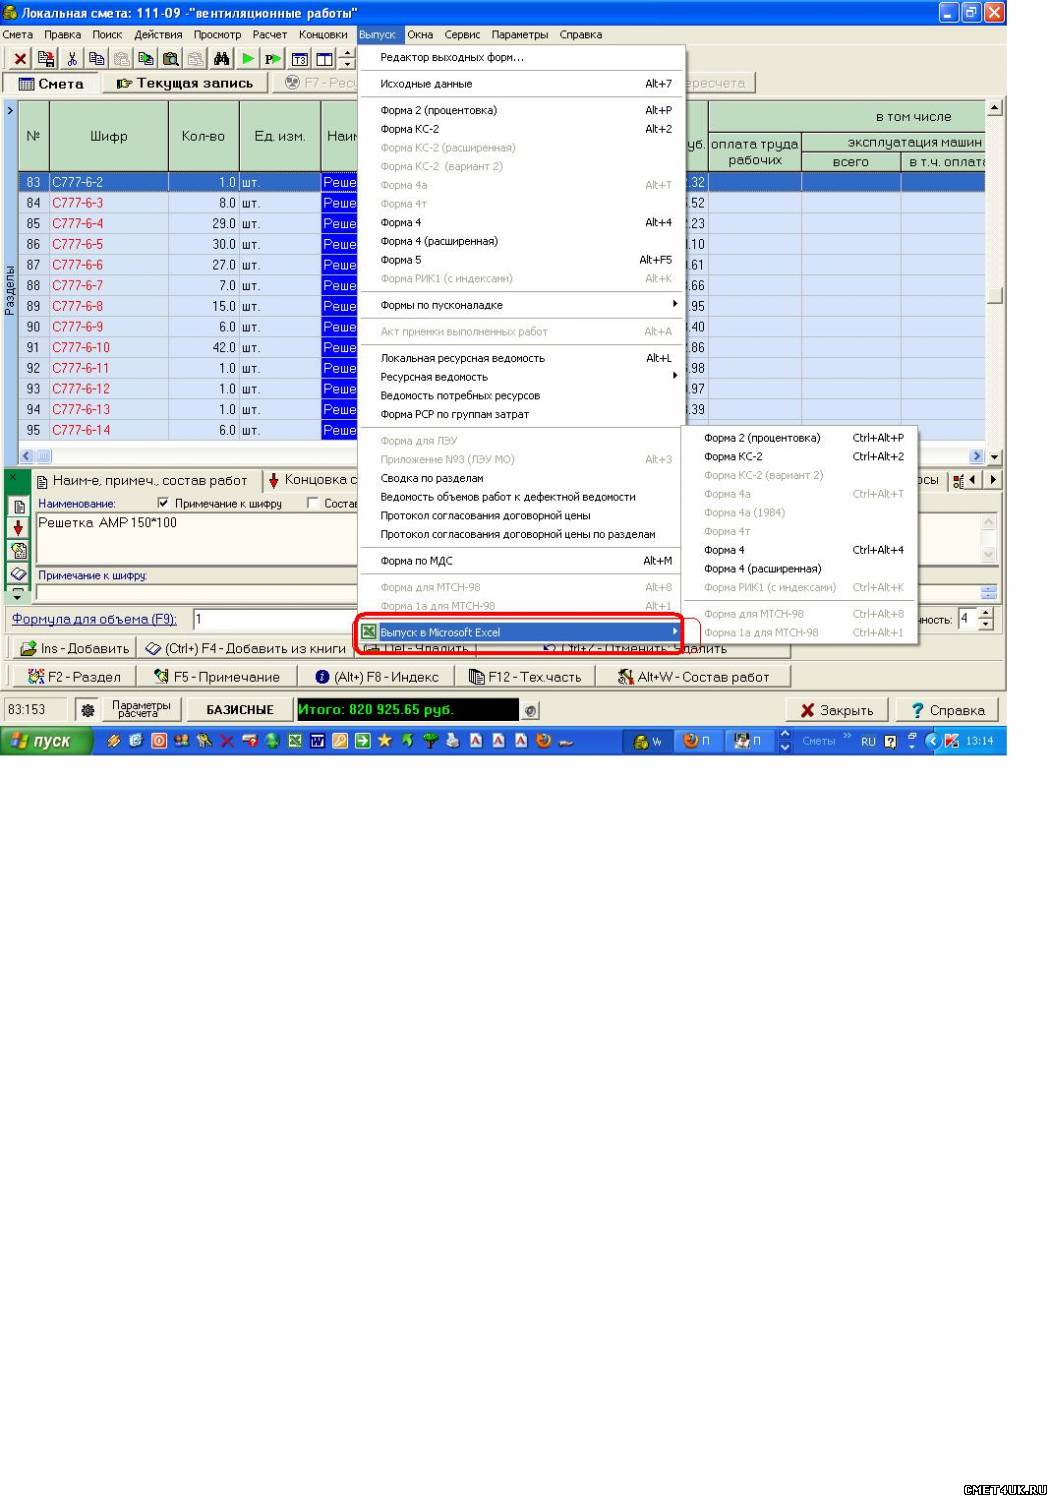Click the copy toolbar icon

tap(96, 59)
